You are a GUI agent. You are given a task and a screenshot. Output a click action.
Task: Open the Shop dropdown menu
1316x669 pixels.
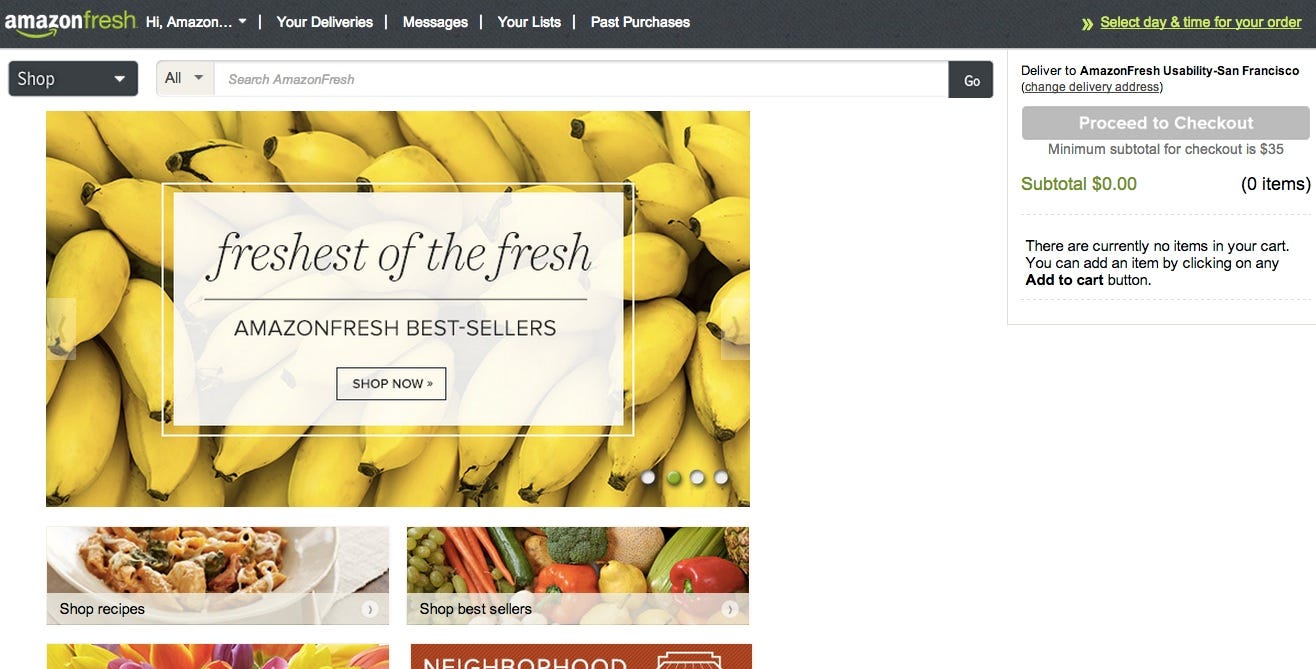[73, 79]
